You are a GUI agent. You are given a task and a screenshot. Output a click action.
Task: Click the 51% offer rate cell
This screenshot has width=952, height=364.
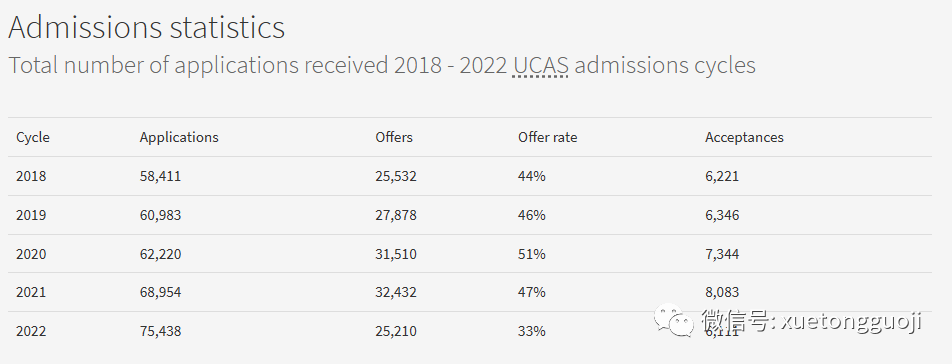pos(532,254)
